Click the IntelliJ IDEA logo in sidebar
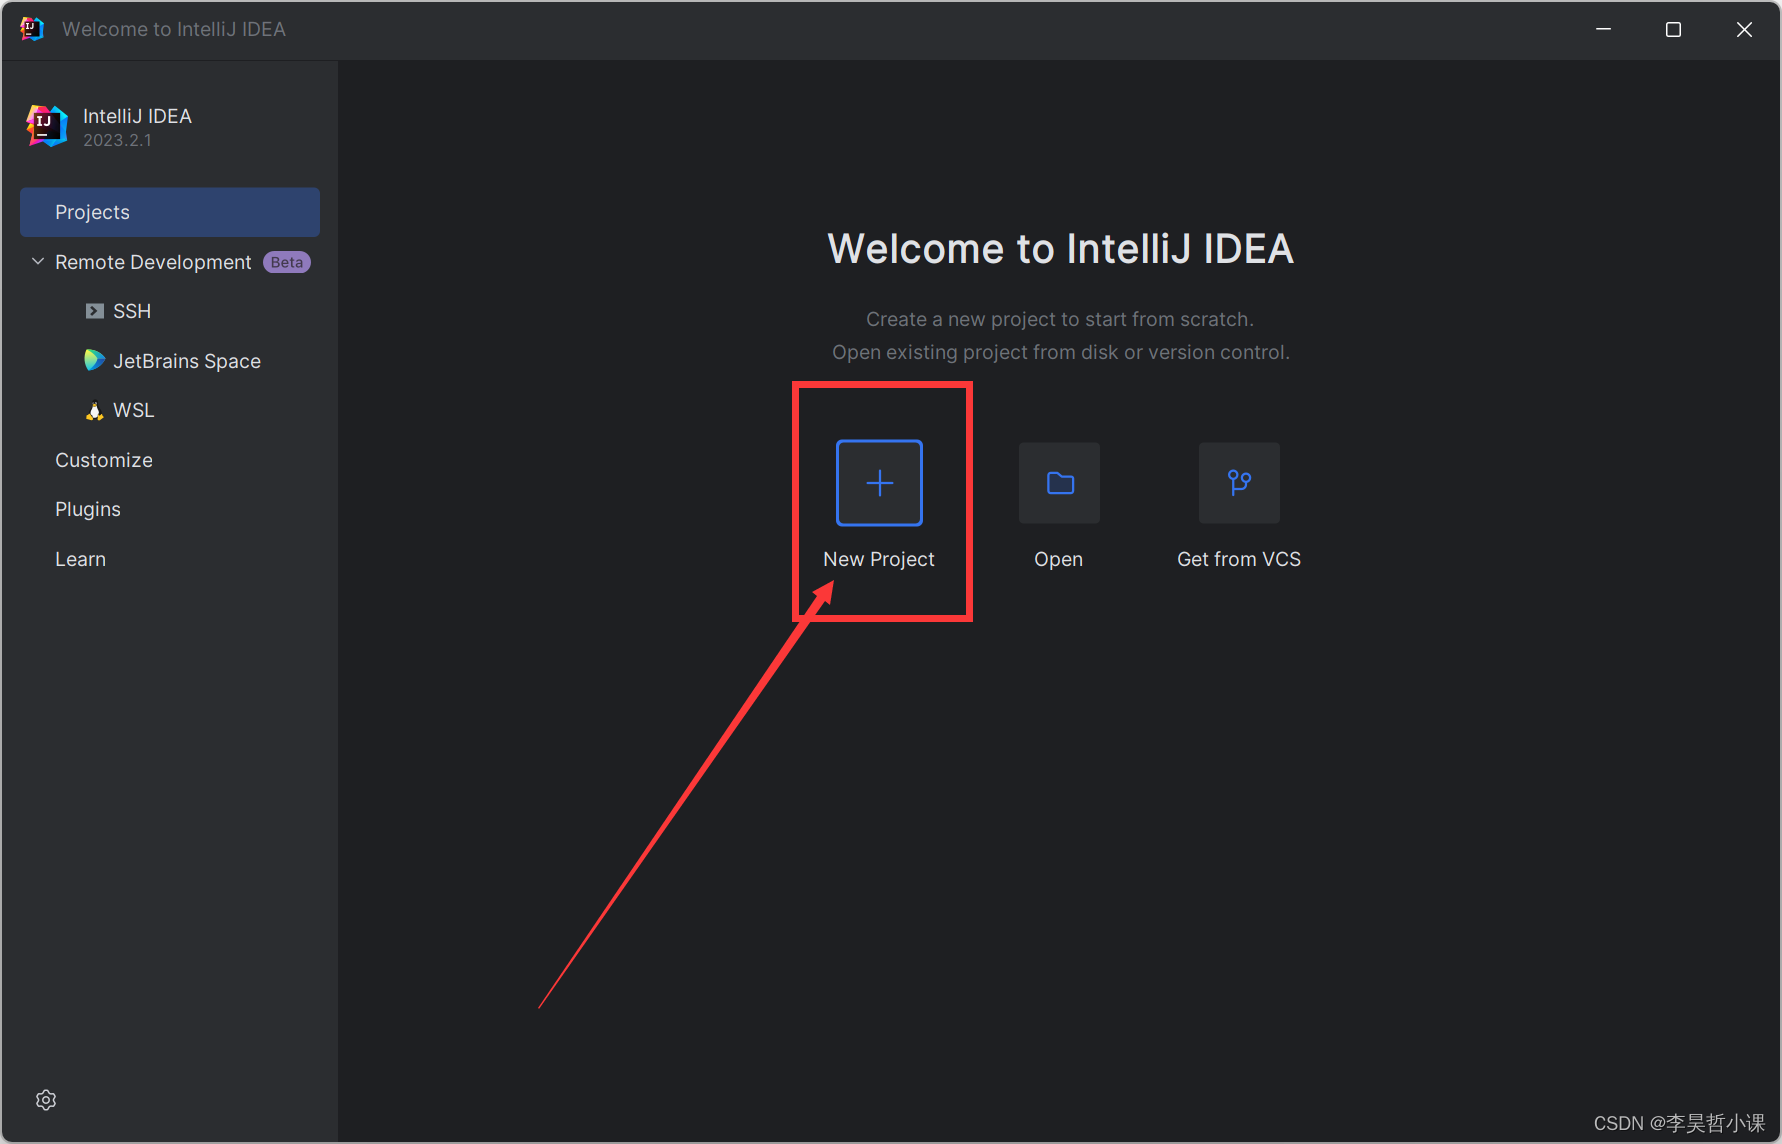The height and width of the screenshot is (1144, 1782). click(x=47, y=126)
